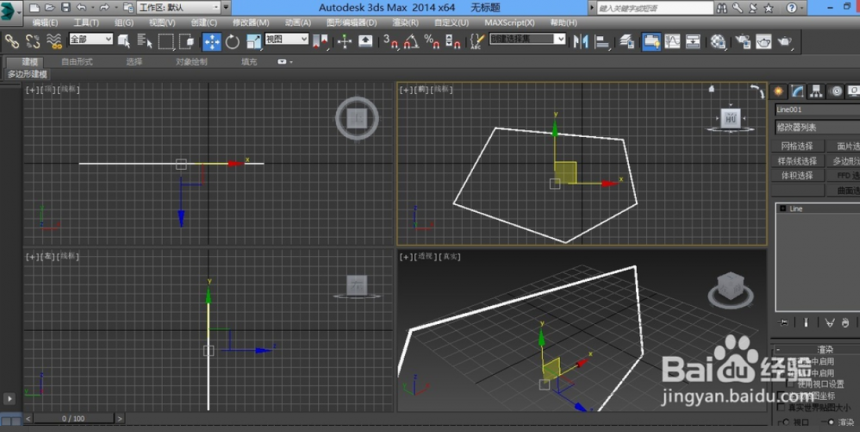
Task: Click the time slider showing 0 / 100
Action: click(x=73, y=418)
